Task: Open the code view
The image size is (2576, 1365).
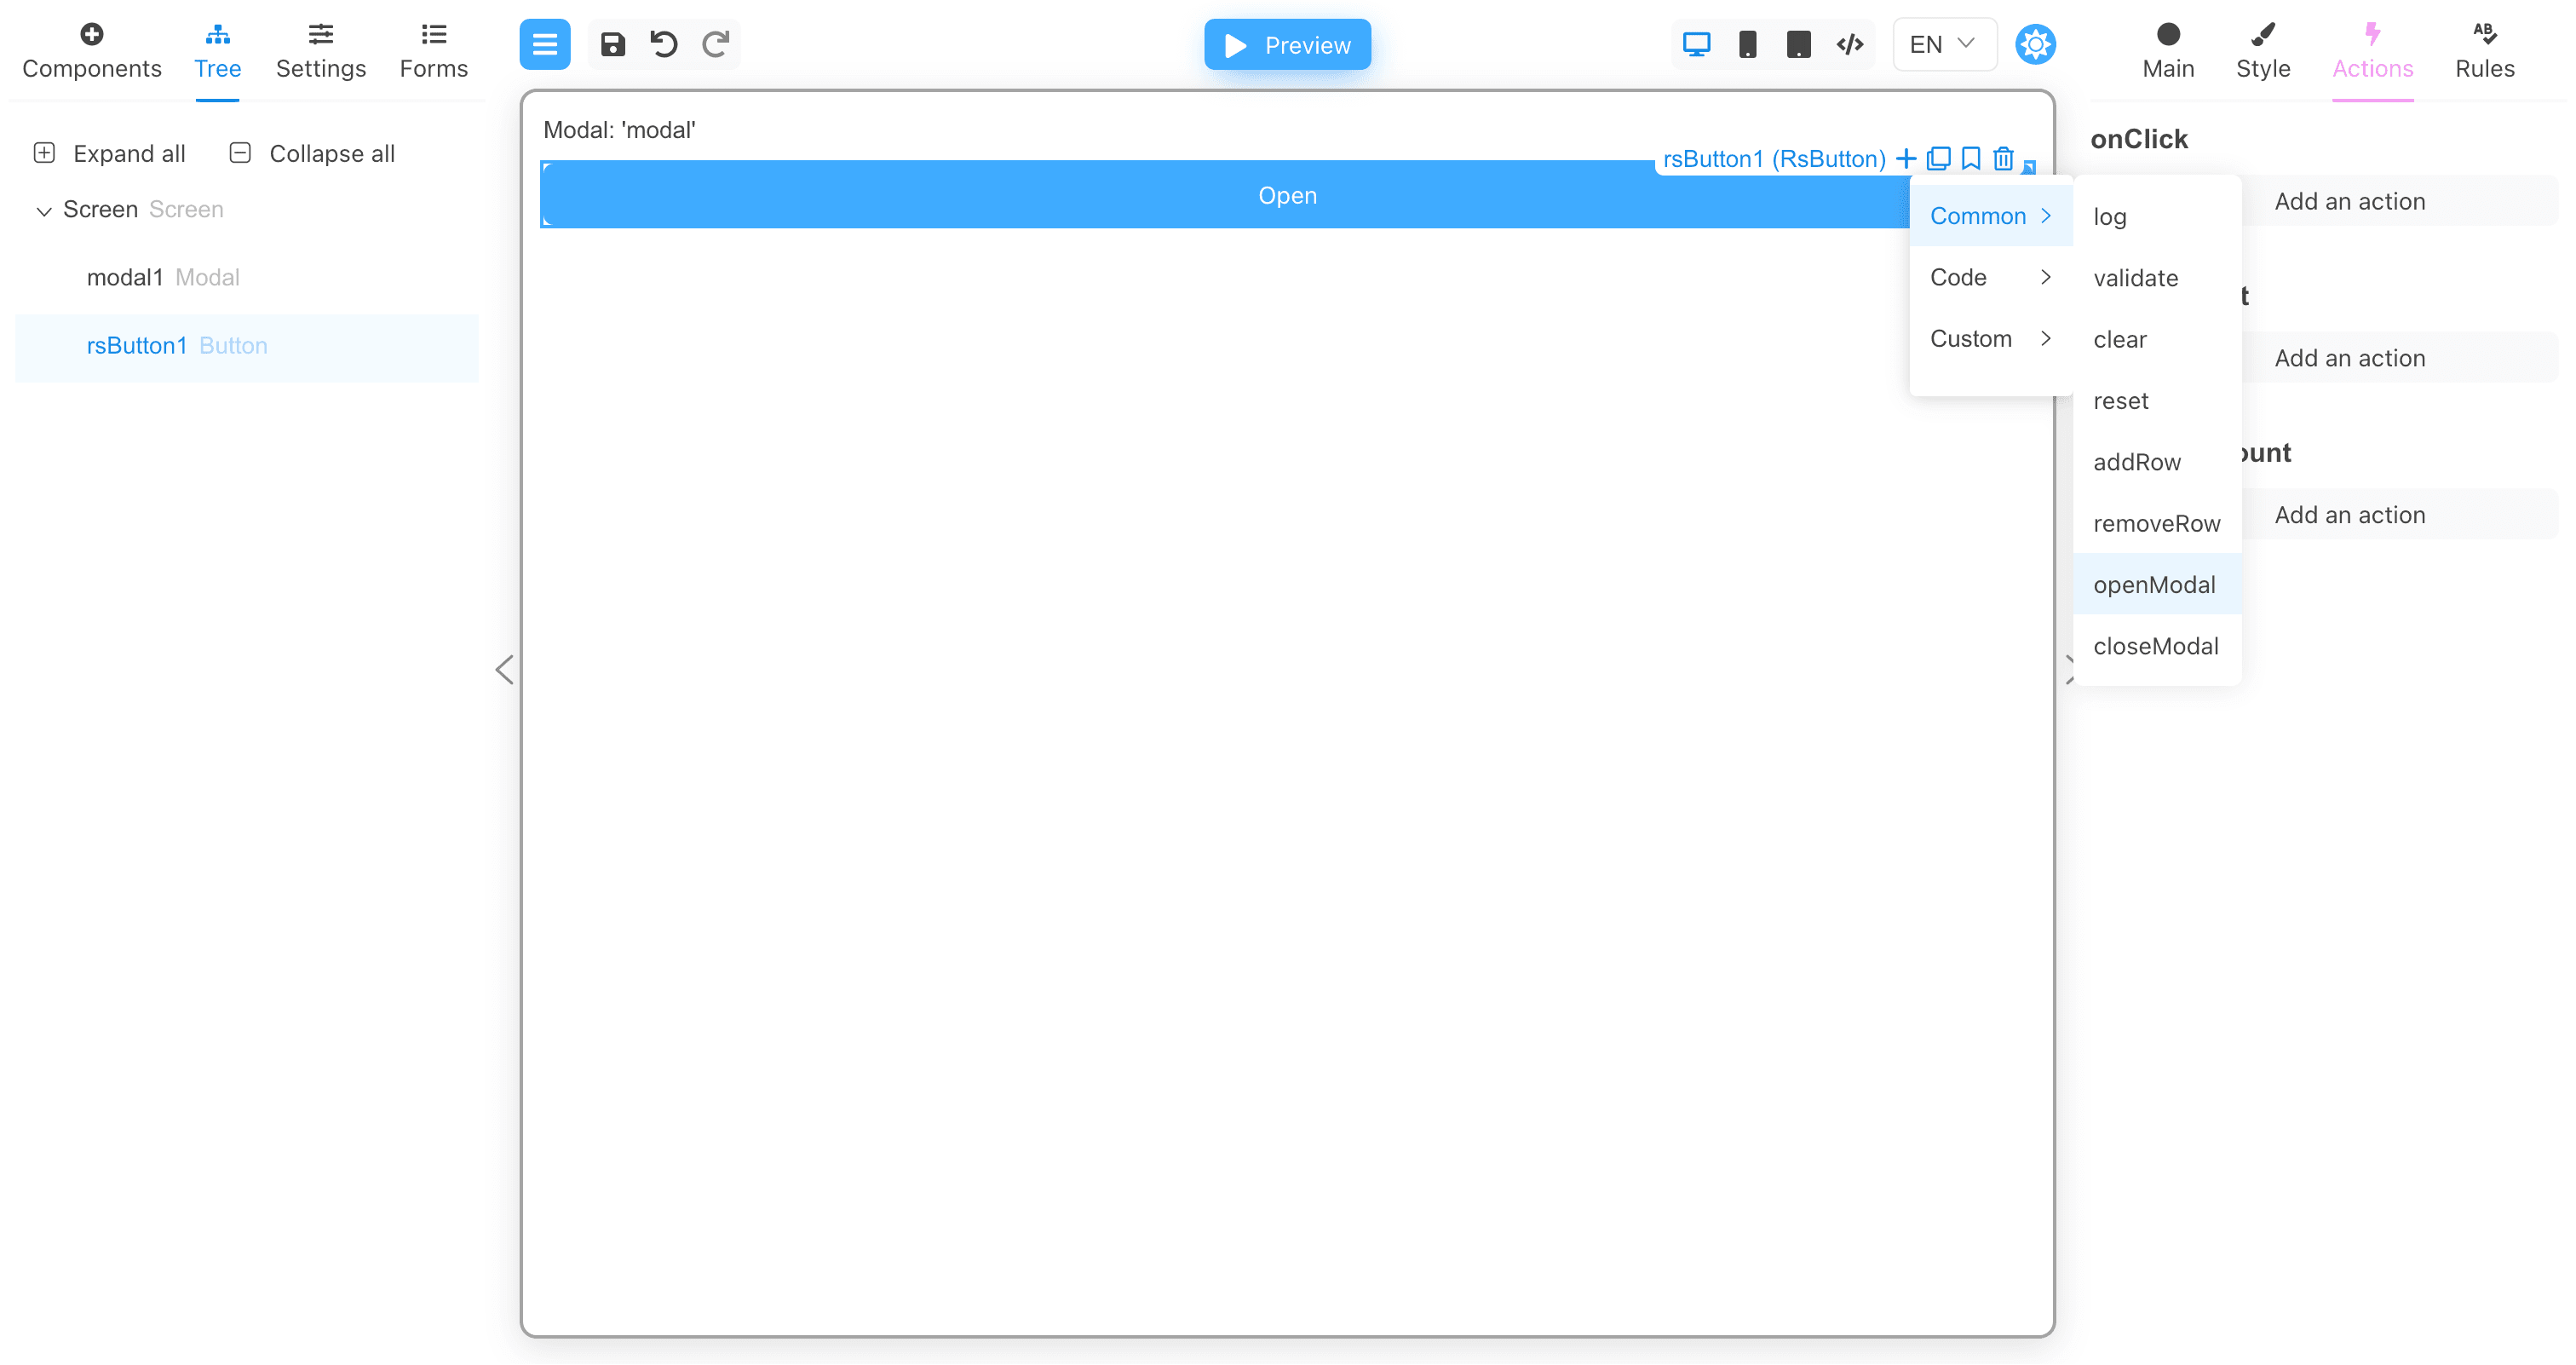Action: 1849,44
